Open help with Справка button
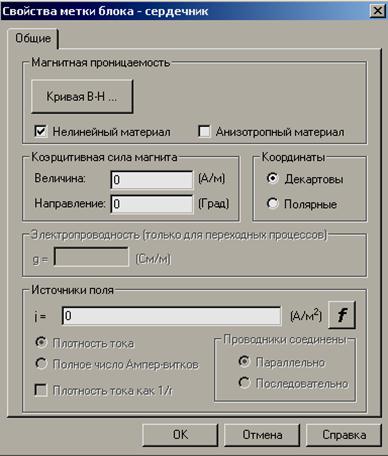The image size is (388, 456). [344, 435]
